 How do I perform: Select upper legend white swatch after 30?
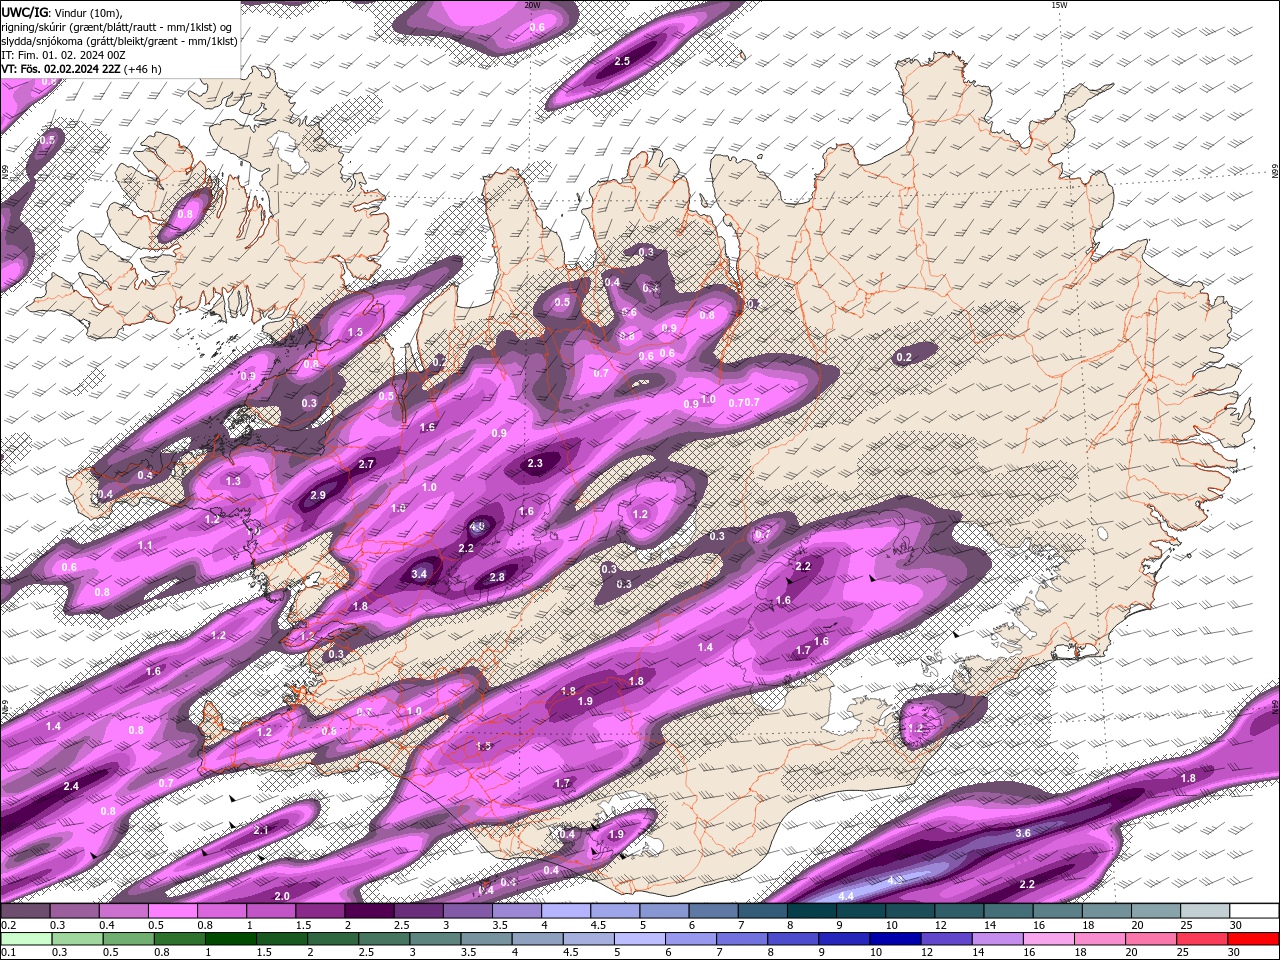1254,911
